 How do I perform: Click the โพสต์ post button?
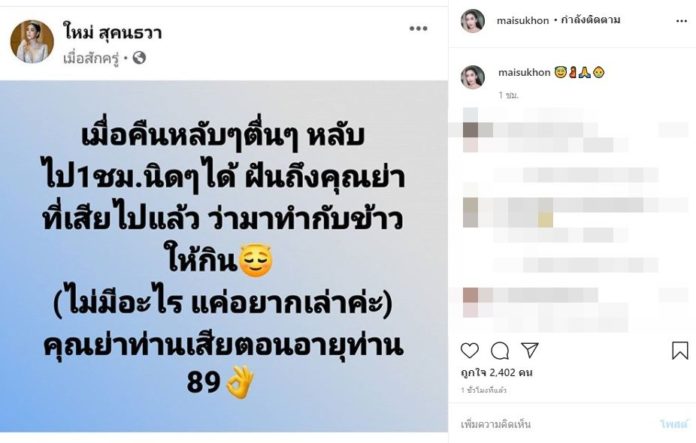[x=673, y=424]
